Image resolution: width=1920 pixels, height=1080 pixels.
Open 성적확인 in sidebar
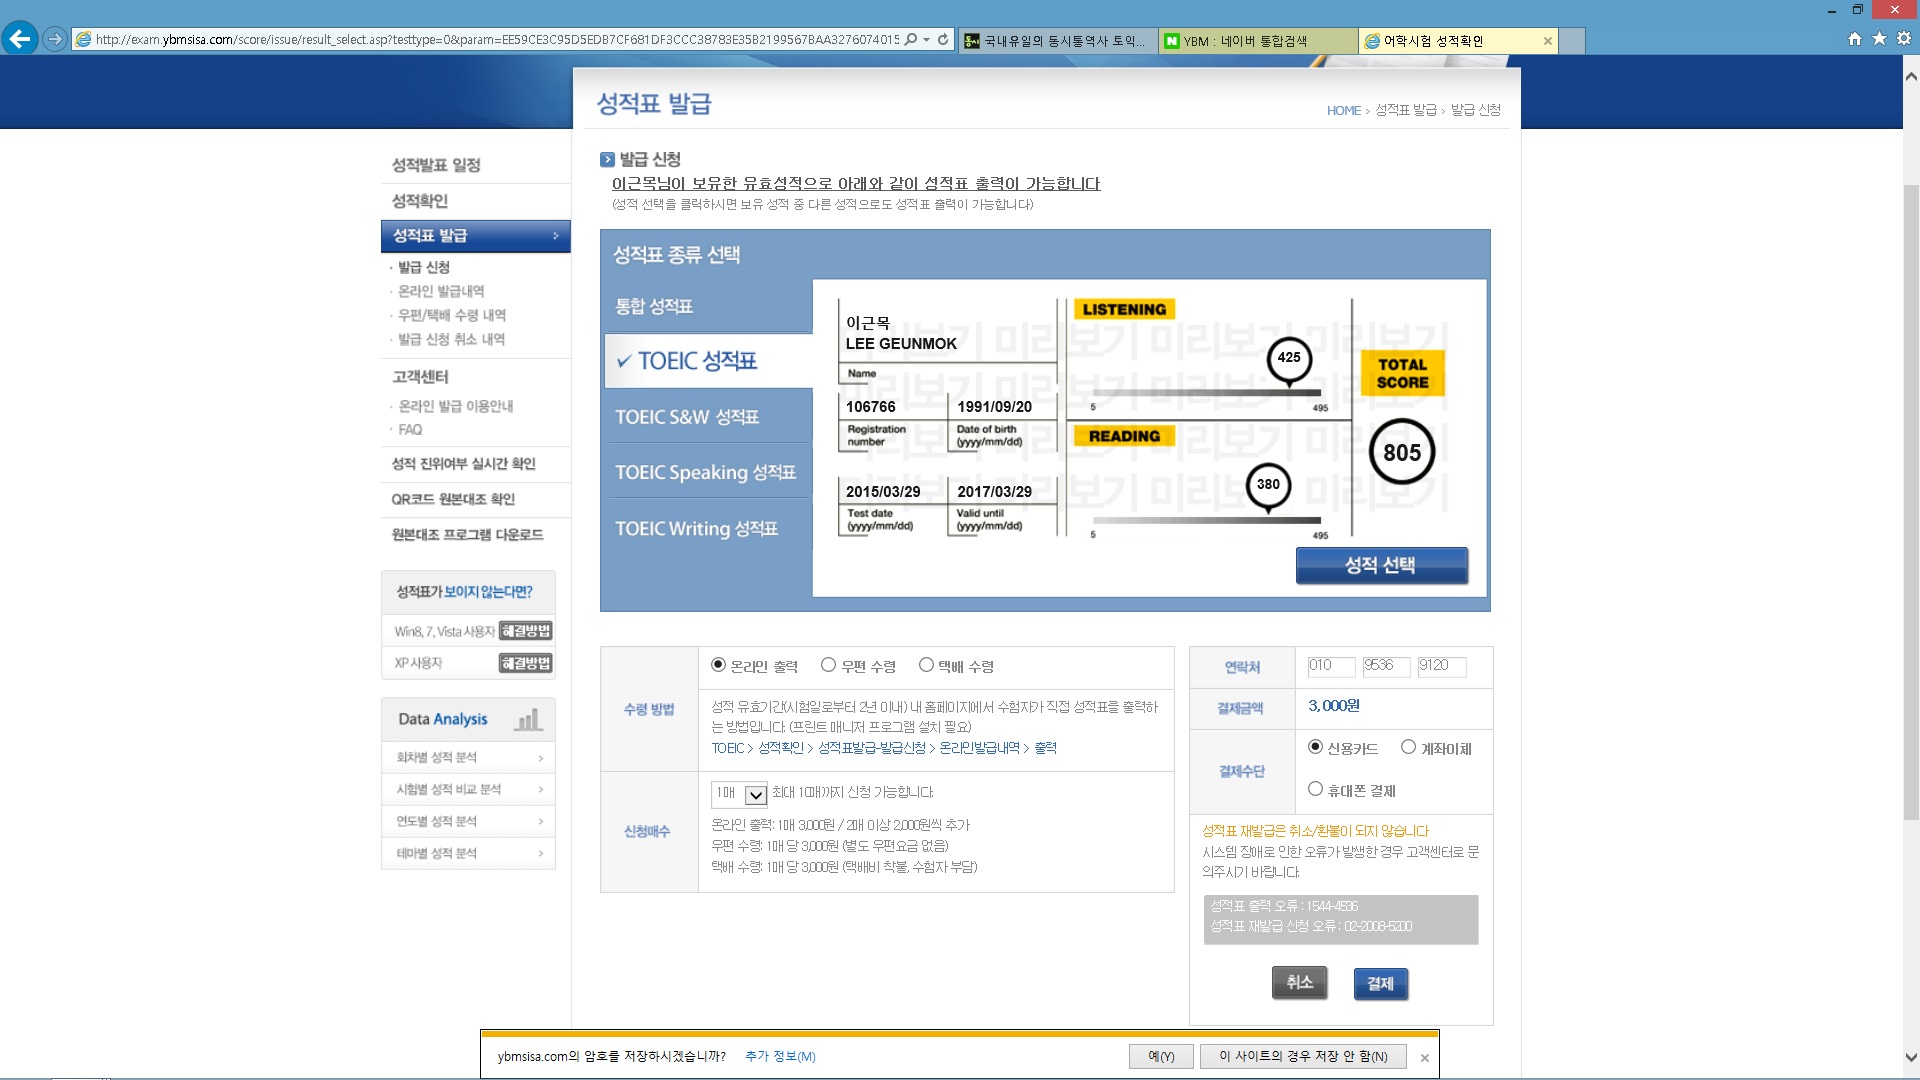(x=420, y=201)
